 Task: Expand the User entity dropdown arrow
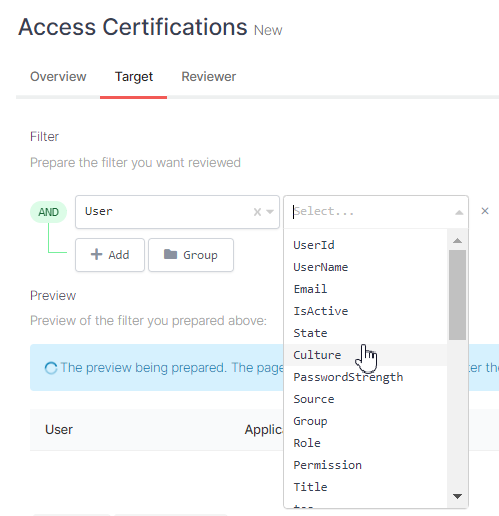(270, 212)
